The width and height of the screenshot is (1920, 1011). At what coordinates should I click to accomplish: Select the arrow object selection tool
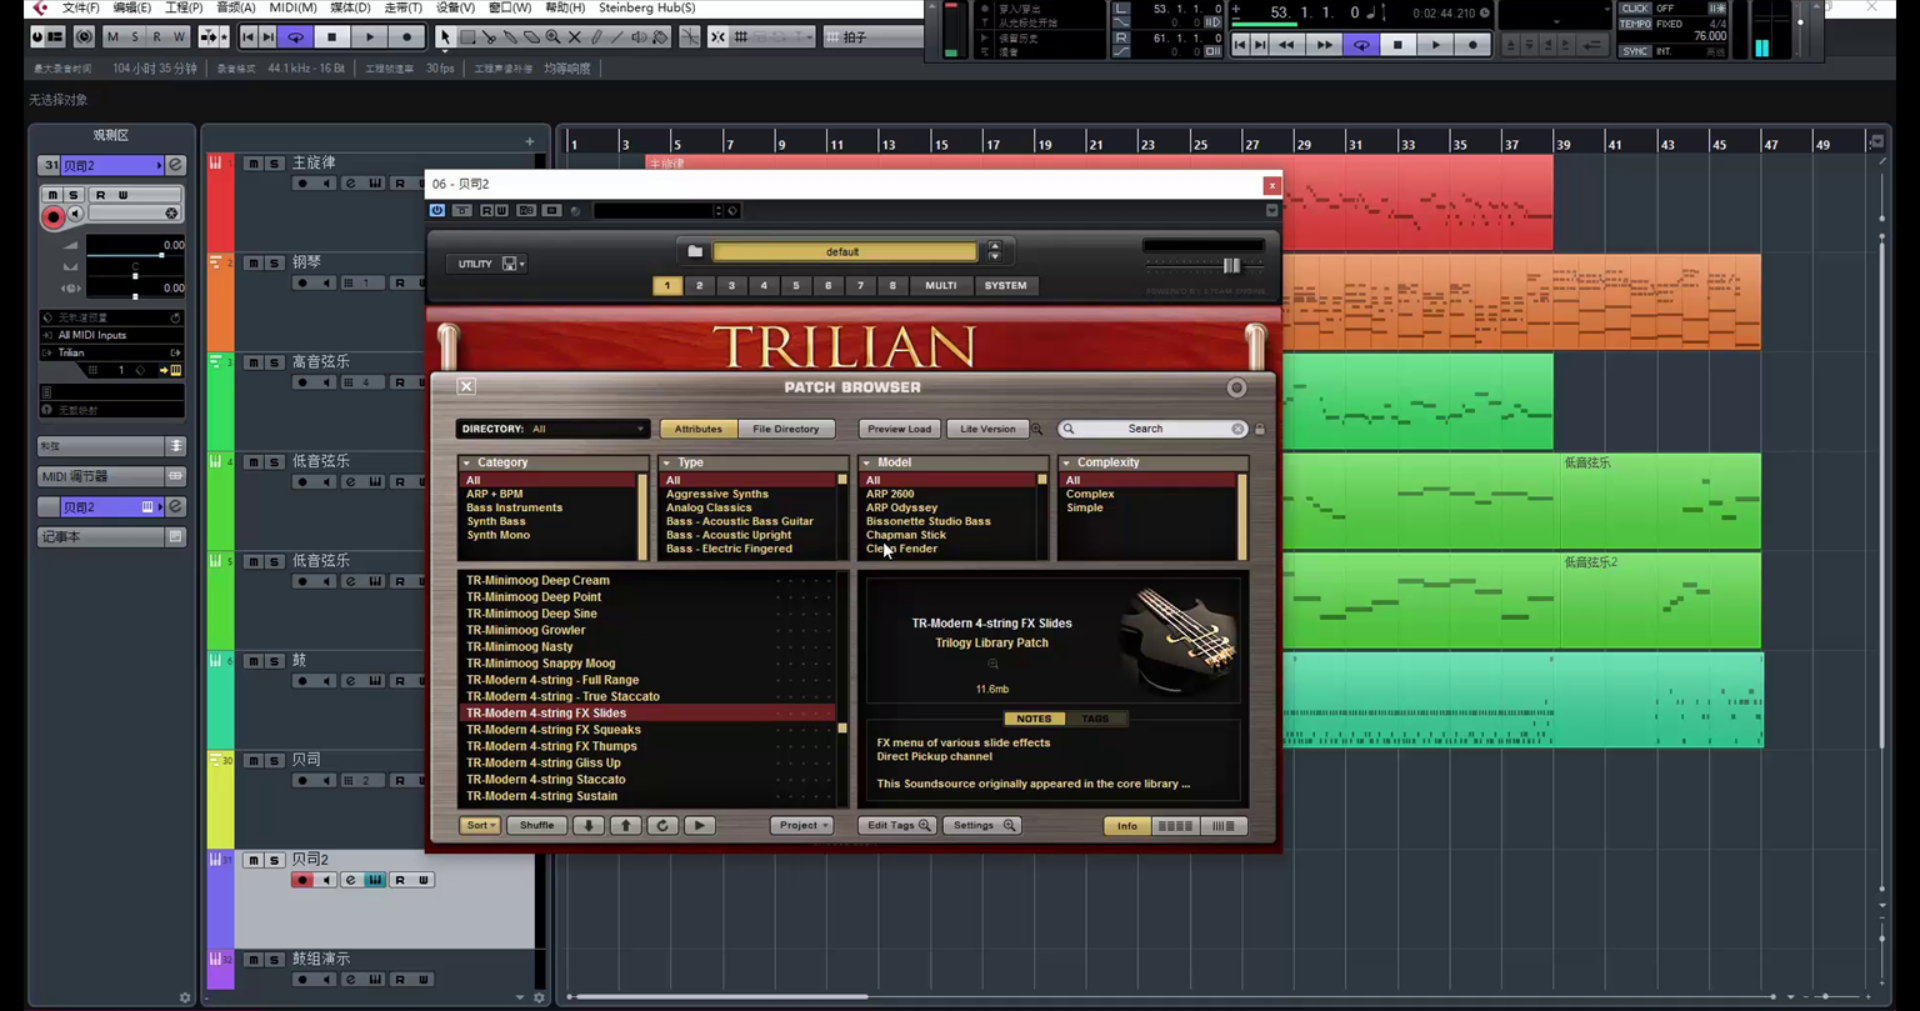pyautogui.click(x=444, y=37)
